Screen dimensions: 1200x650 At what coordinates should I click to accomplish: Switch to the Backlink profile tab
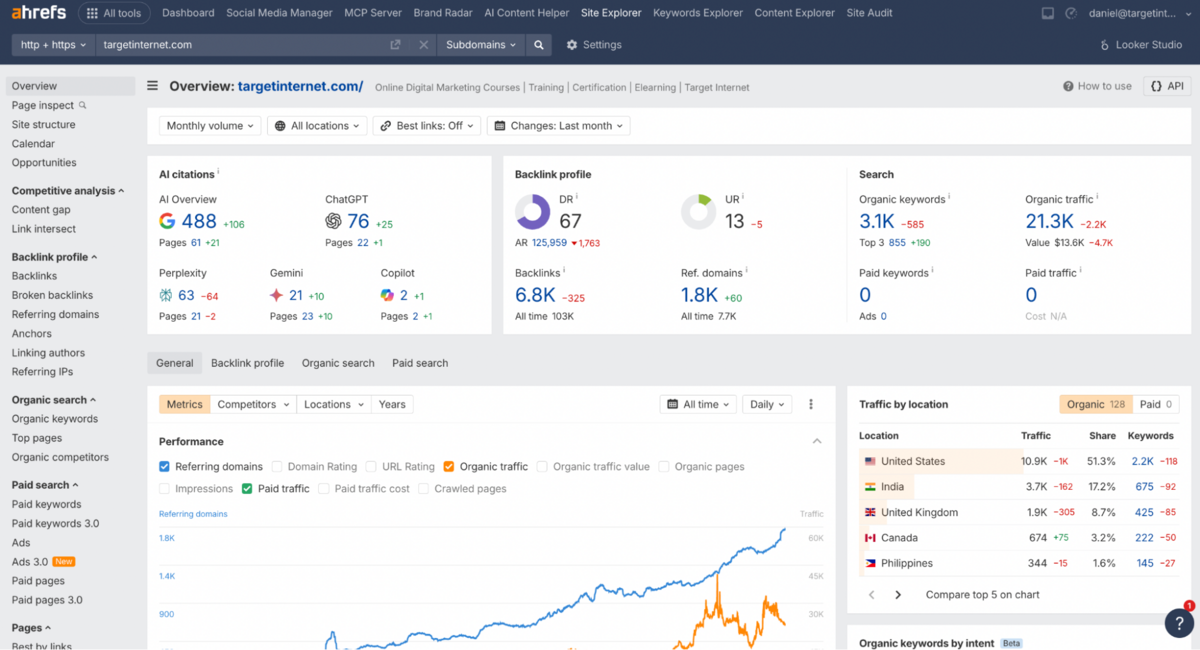247,363
